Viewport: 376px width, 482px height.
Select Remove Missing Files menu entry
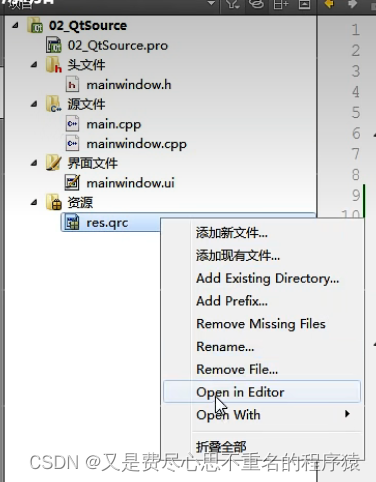click(x=261, y=324)
